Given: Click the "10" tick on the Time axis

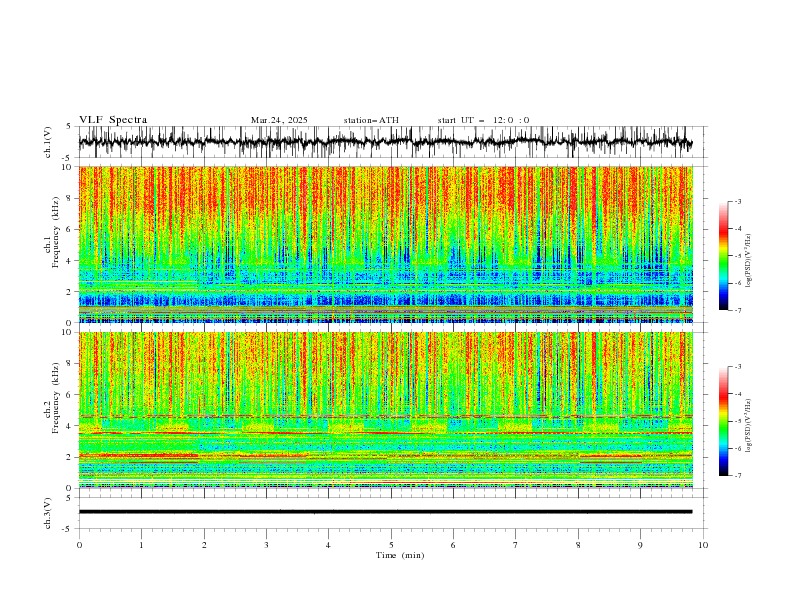Looking at the screenshot, I should pyautogui.click(x=703, y=545).
